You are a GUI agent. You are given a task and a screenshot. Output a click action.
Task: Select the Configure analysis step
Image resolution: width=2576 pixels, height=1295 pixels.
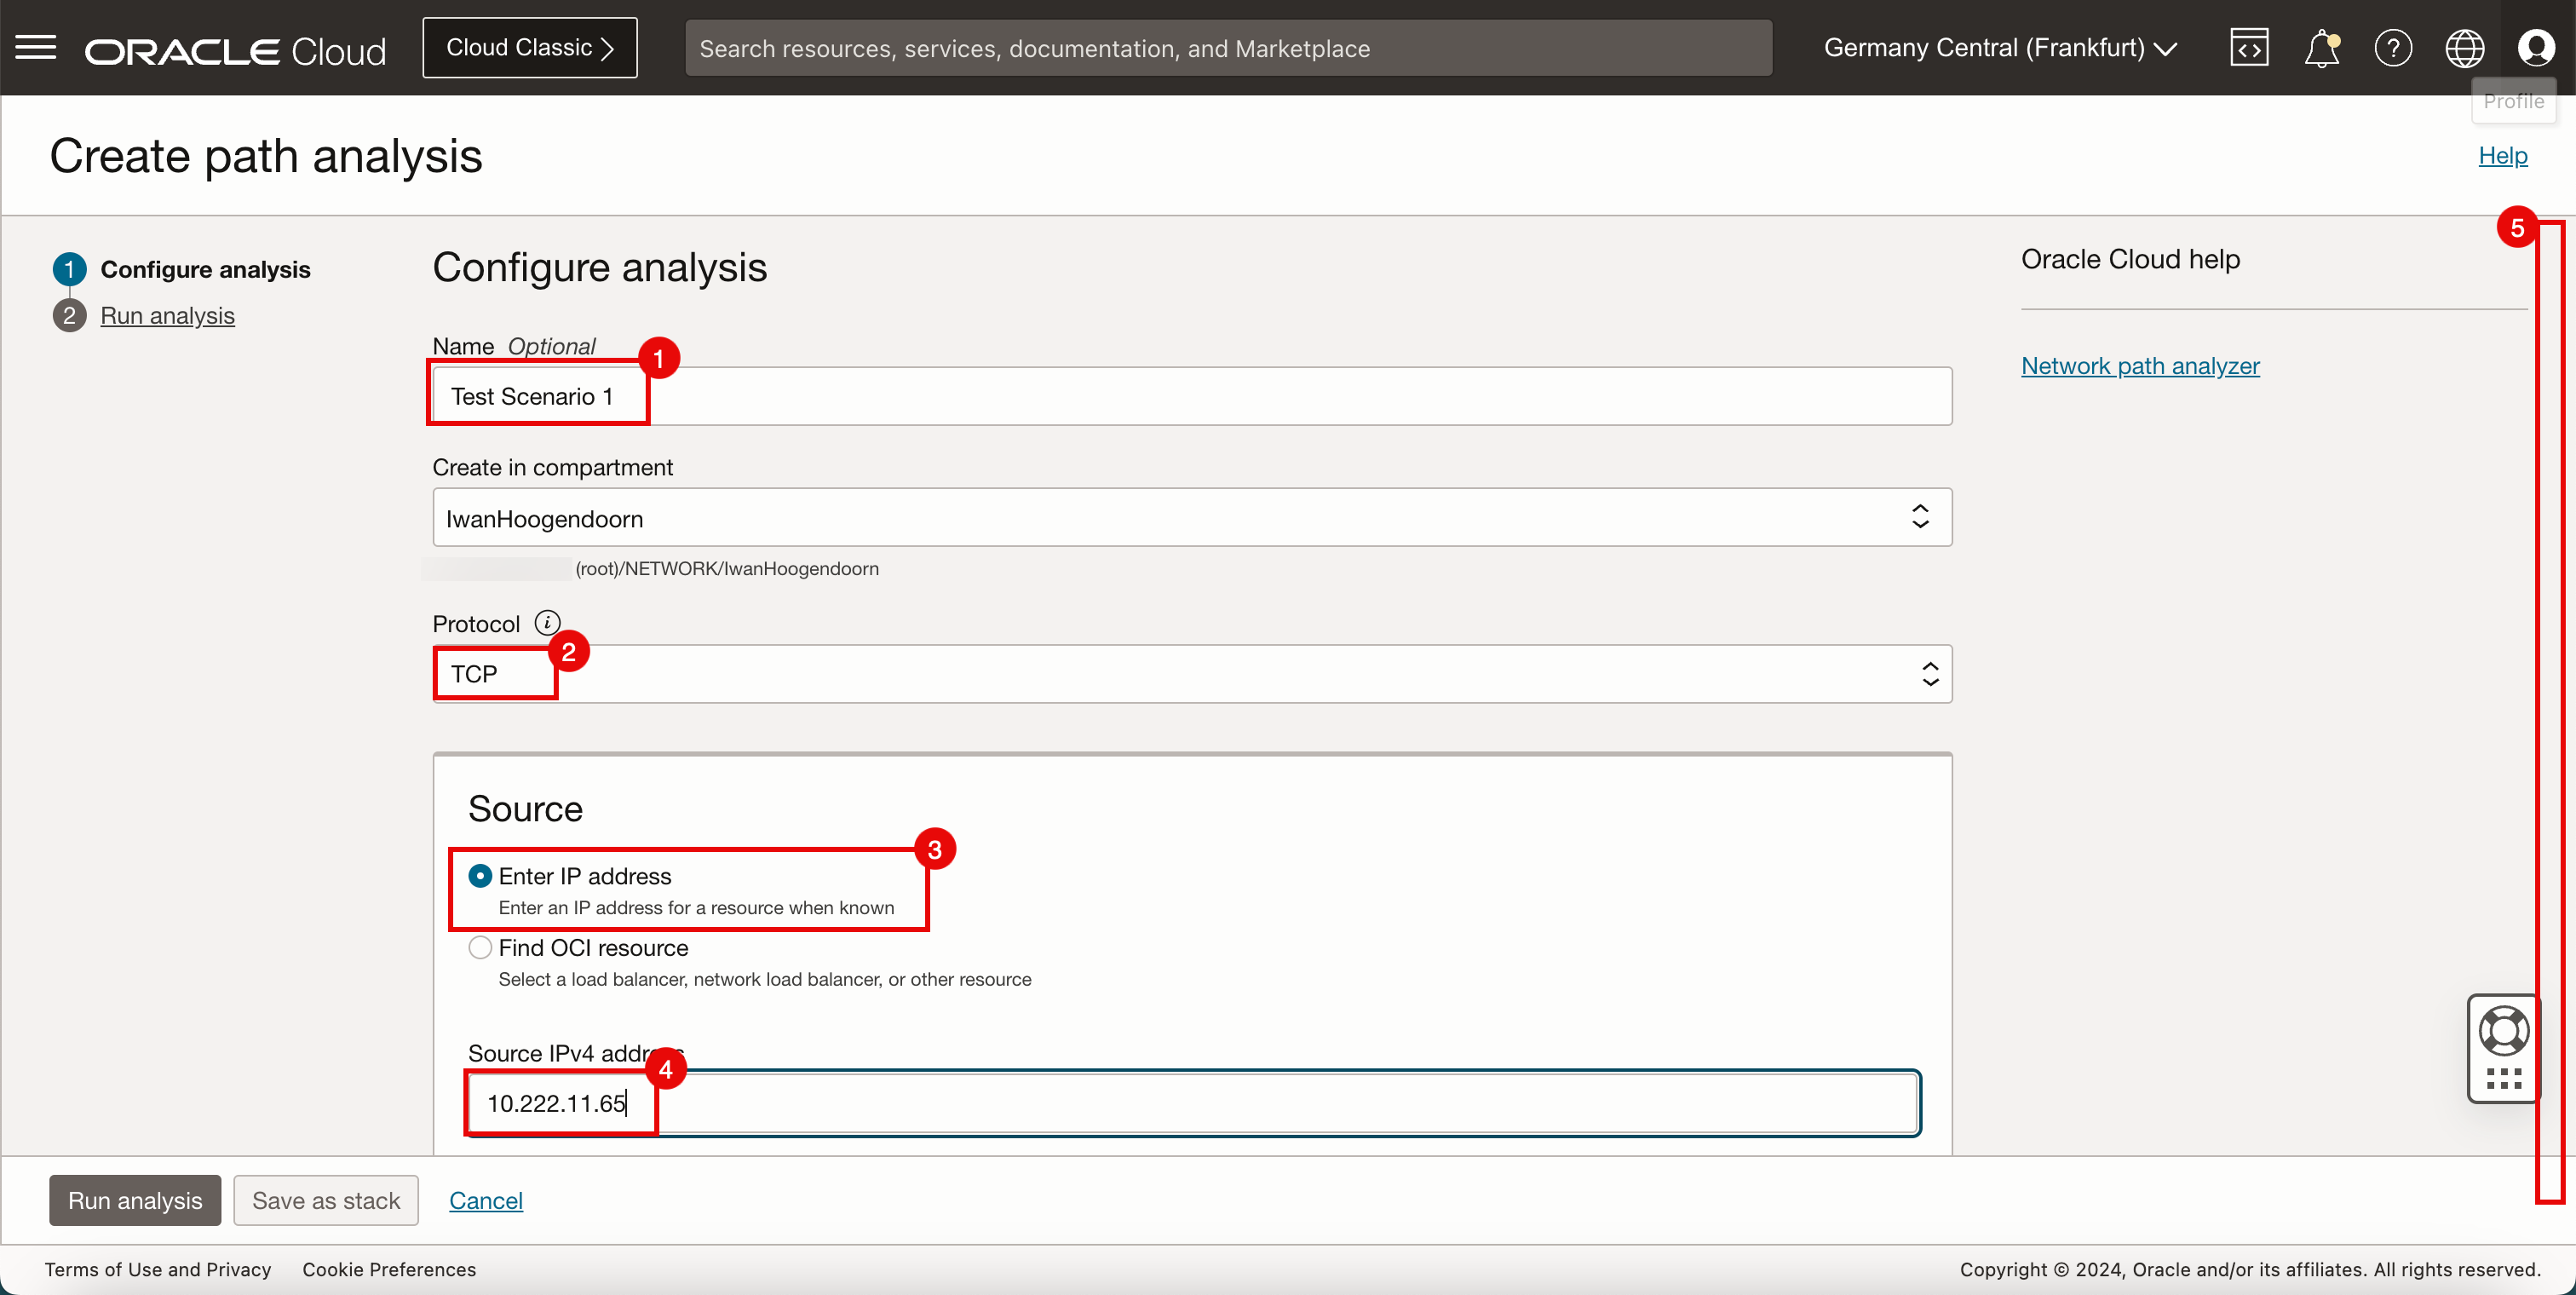tap(205, 270)
